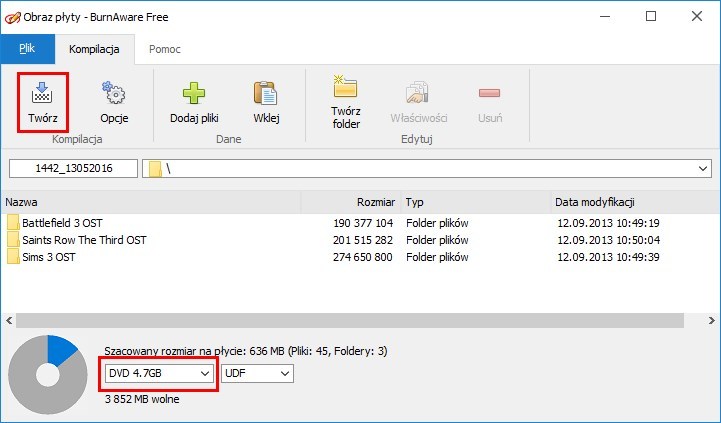Image resolution: width=721 pixels, height=423 pixels.
Task: Click the BurnAware app icon in title bar
Action: point(12,17)
